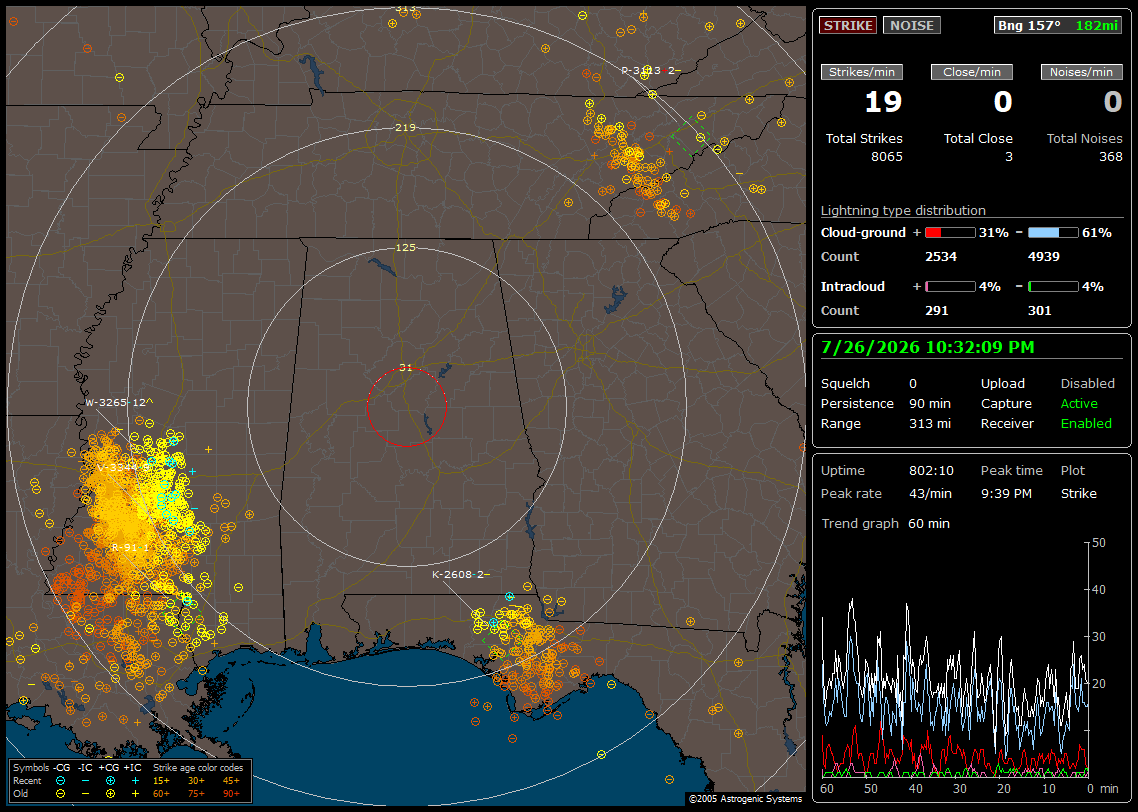Click the positive cloud-ground red bar
Viewport: 1138px width, 812px height.
click(950, 232)
